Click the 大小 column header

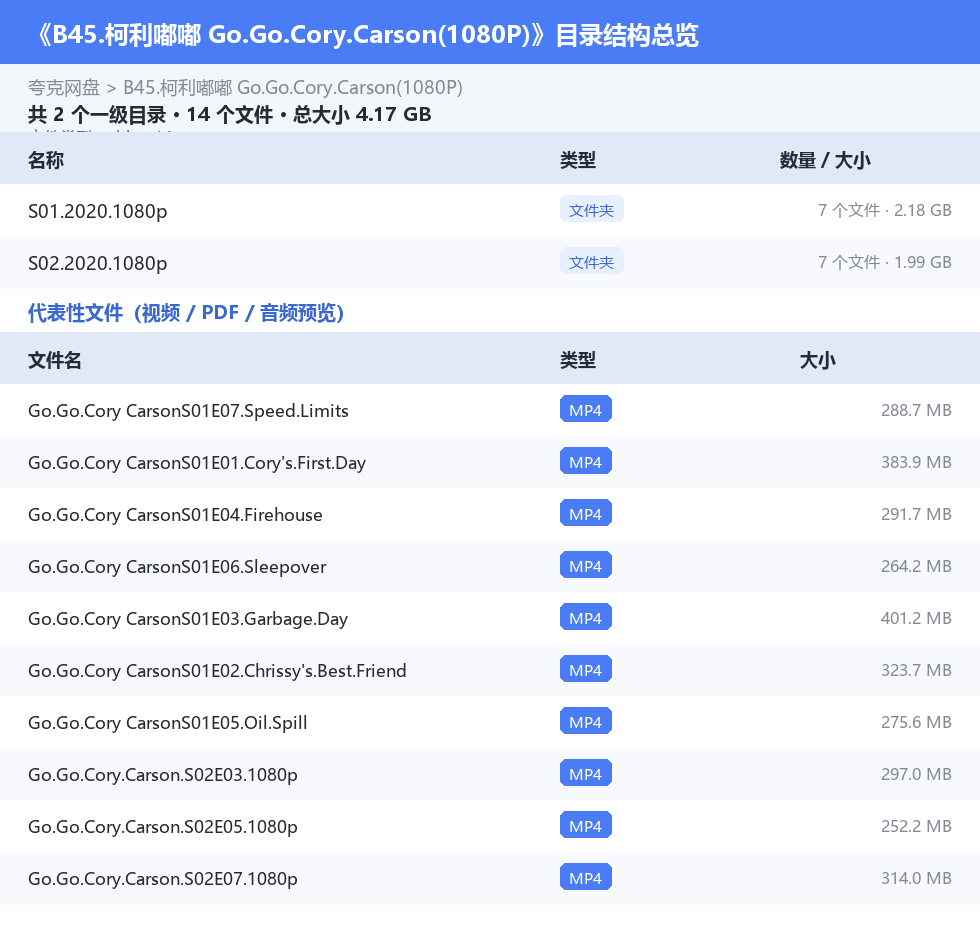[818, 360]
